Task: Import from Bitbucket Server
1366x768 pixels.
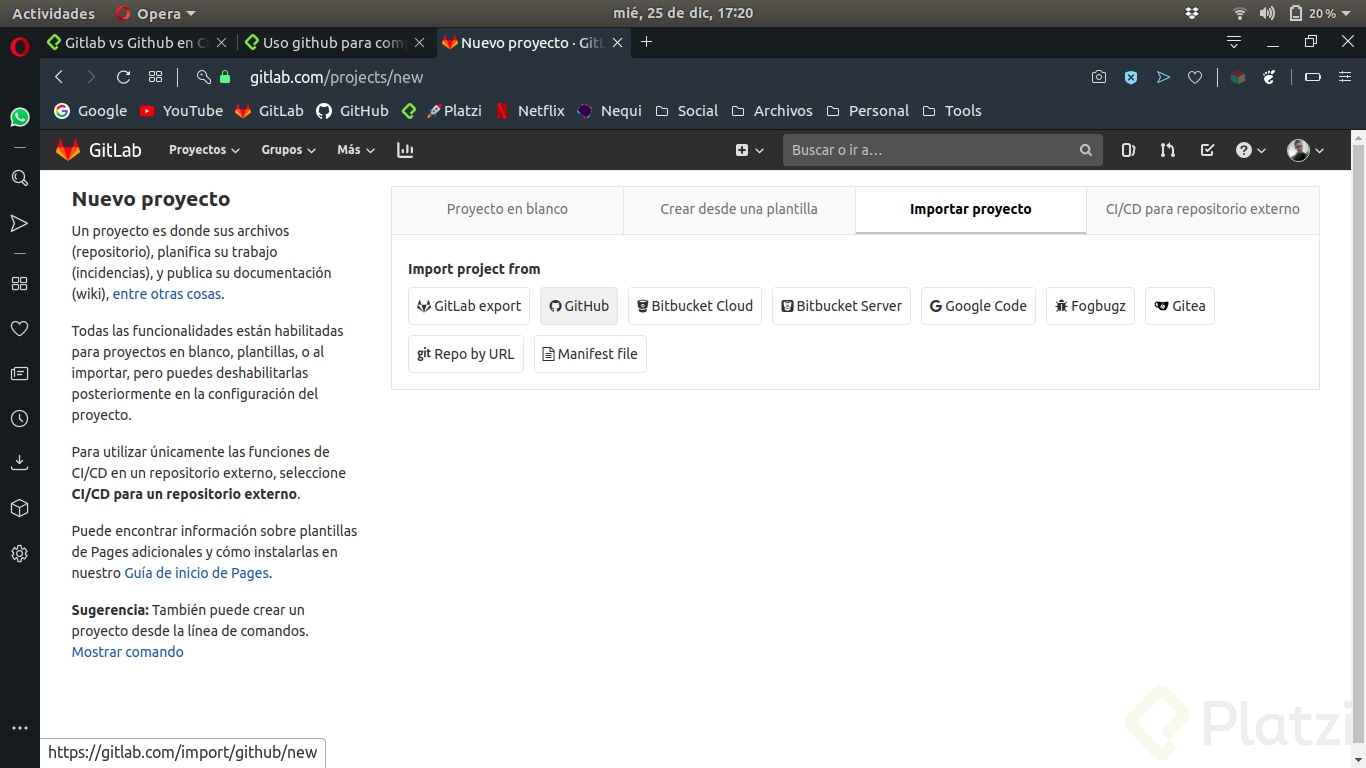Action: [841, 306]
